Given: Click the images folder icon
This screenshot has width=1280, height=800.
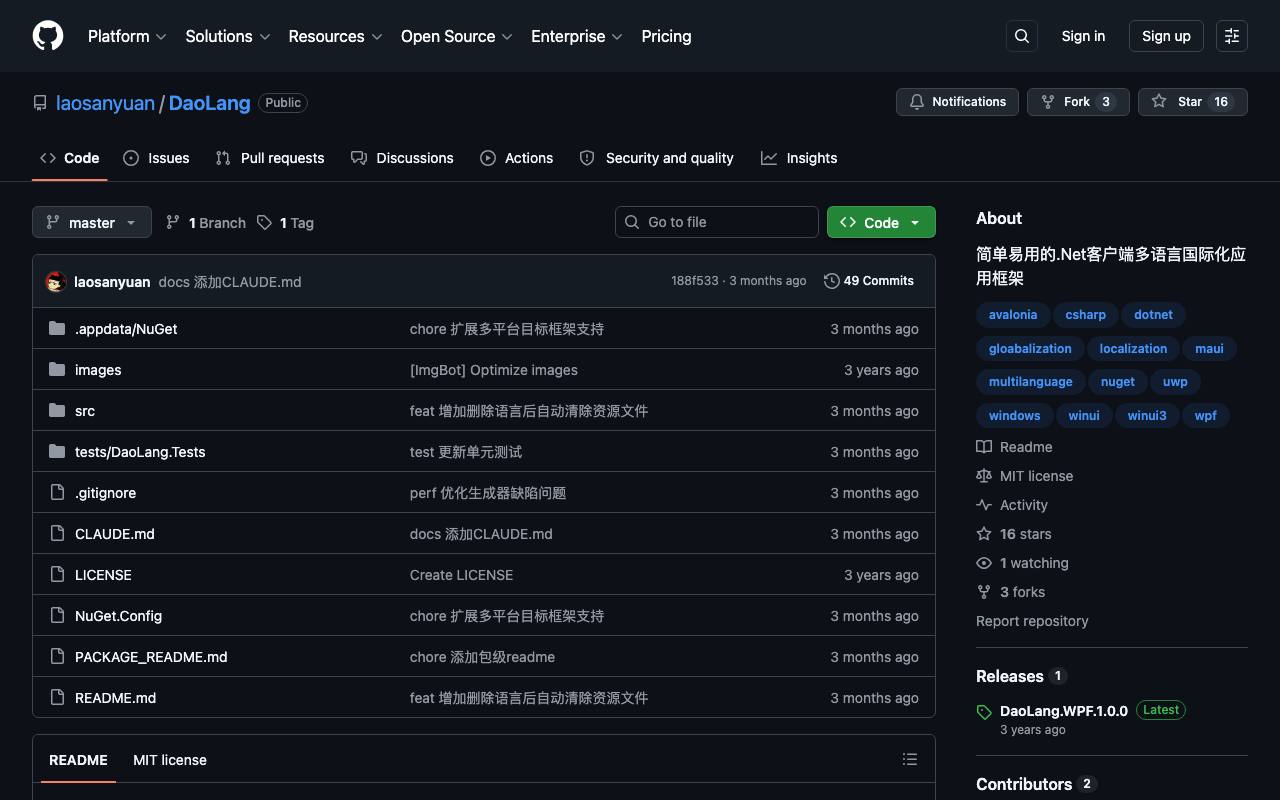Looking at the screenshot, I should coord(57,369).
